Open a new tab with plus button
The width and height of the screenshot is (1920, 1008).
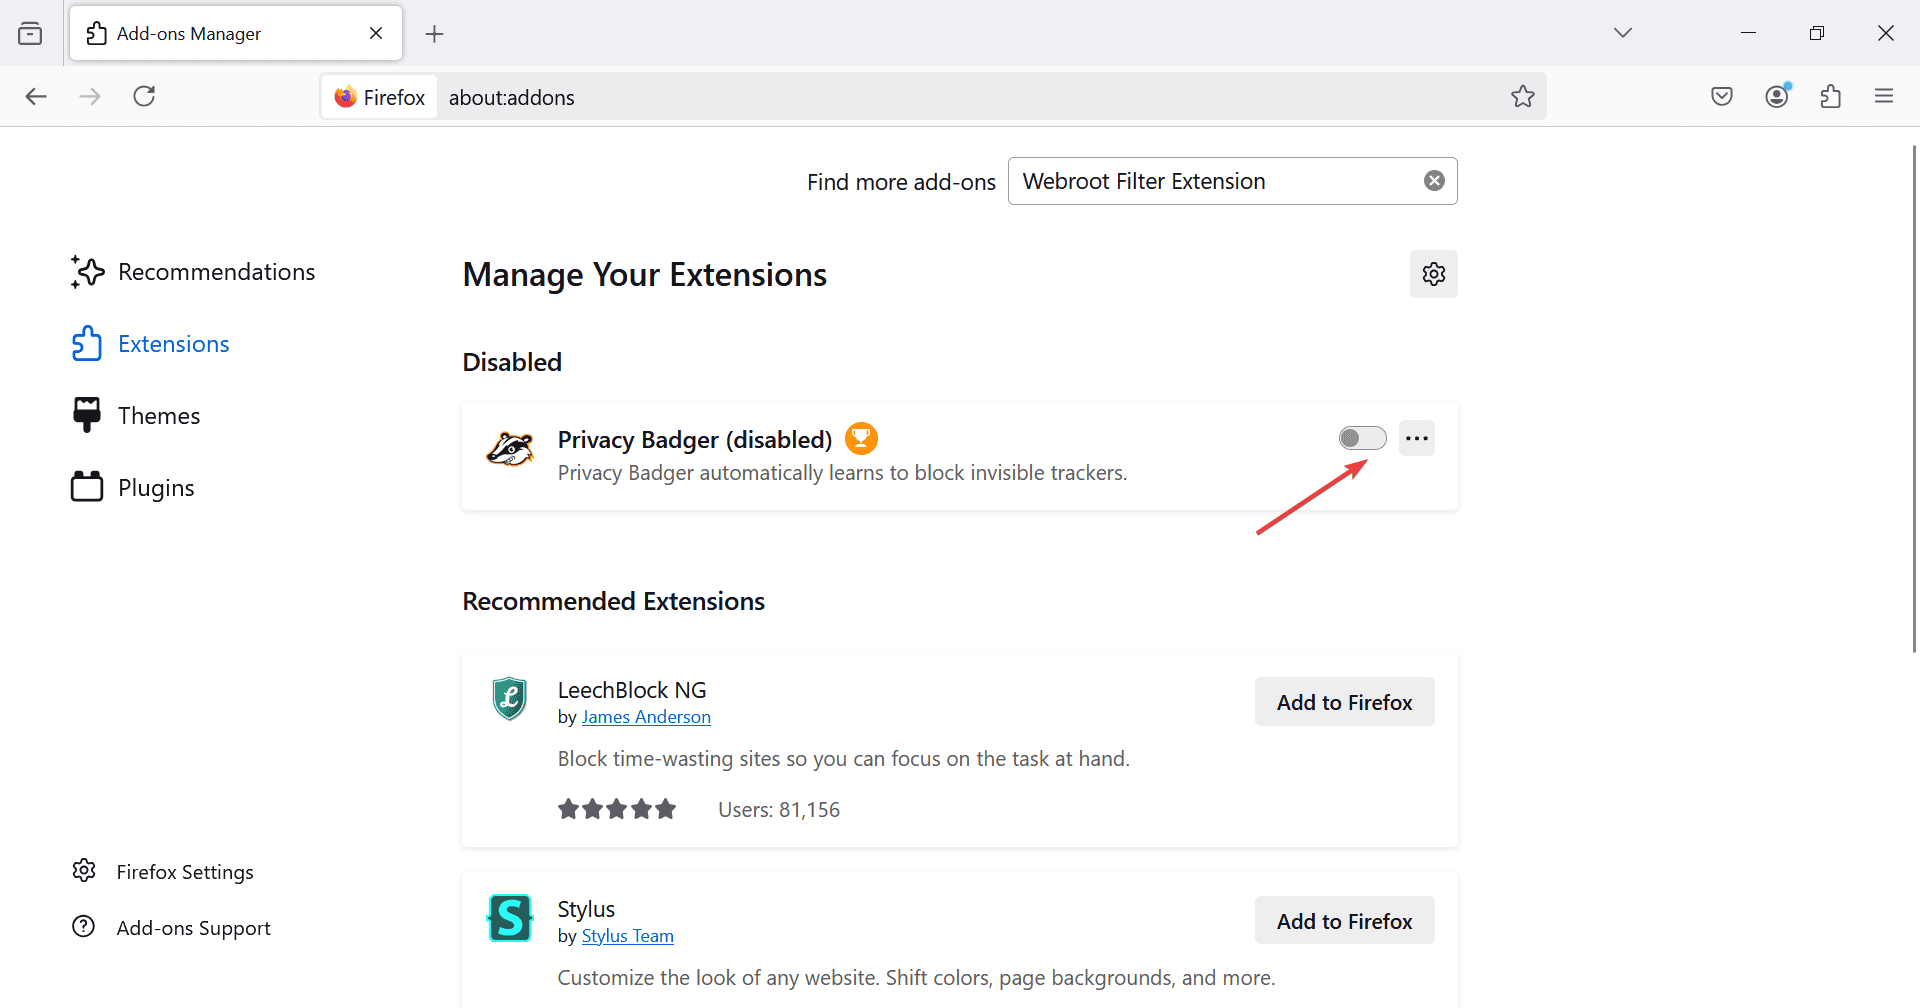(434, 34)
